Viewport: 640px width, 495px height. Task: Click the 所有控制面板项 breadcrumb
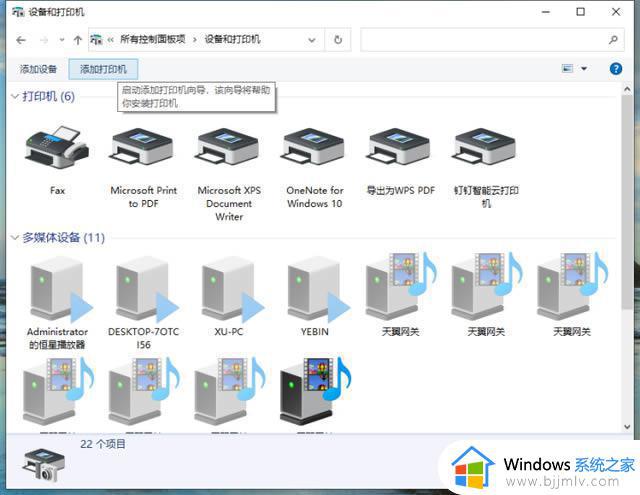click(153, 39)
